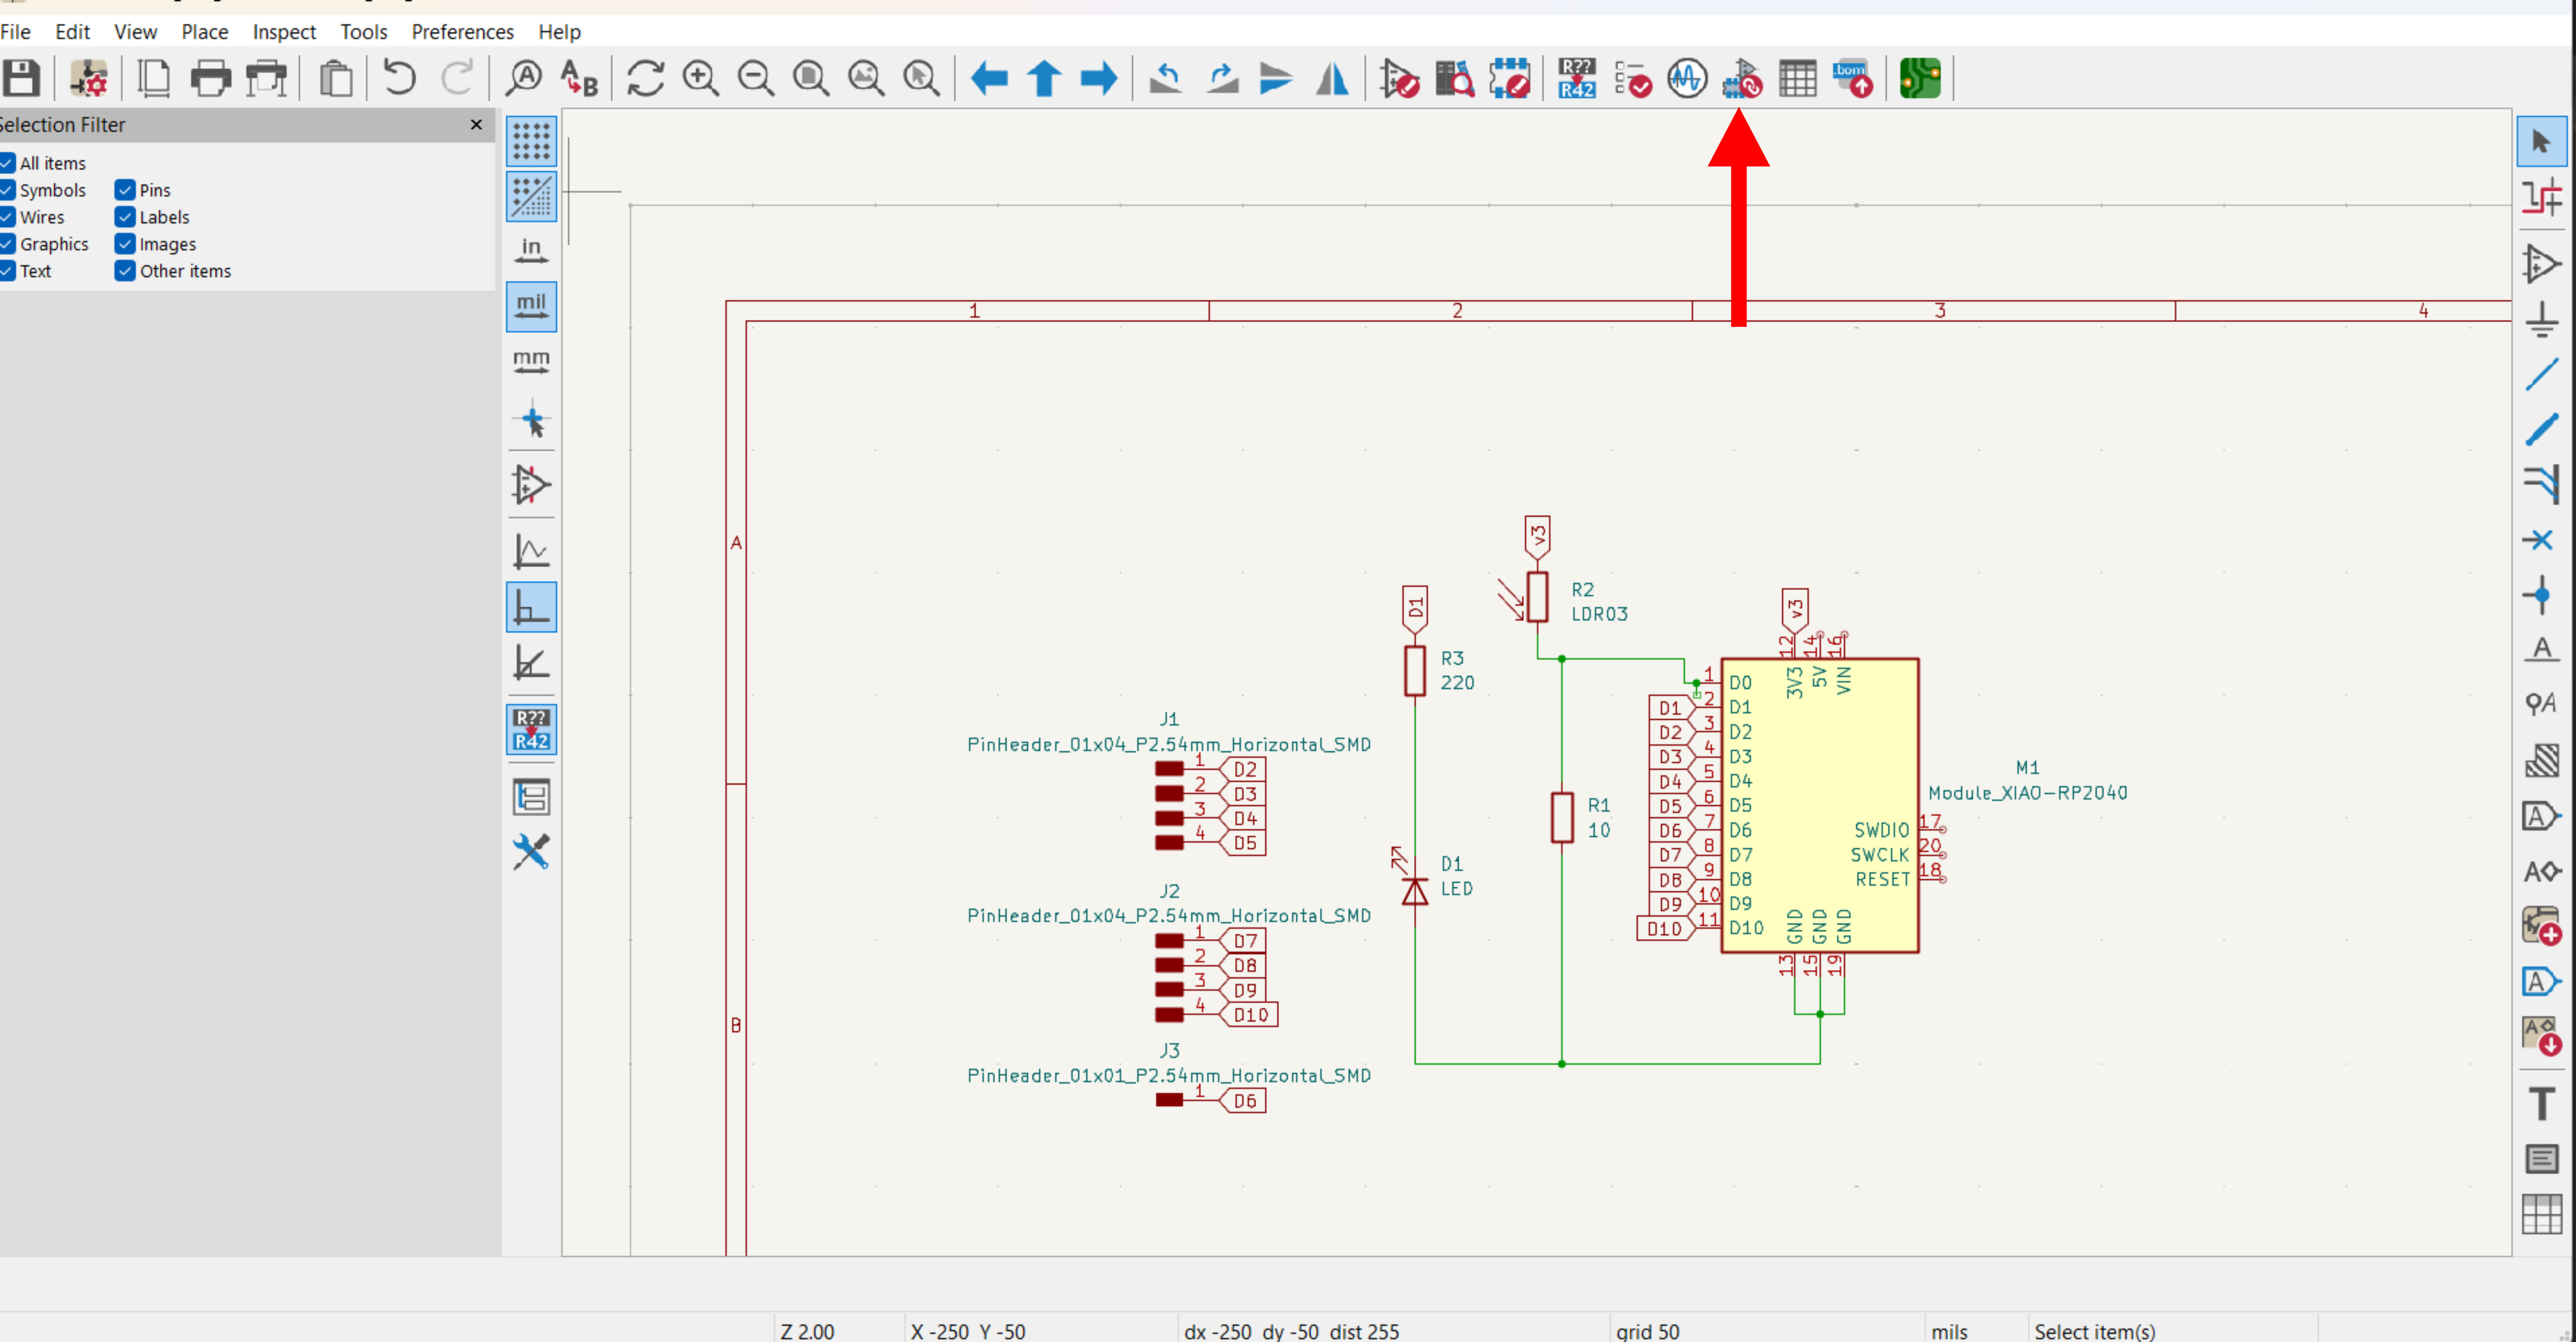Screen dimensions: 2576x1342
Task: Click the Mirror horizontally icon
Action: tap(1331, 78)
